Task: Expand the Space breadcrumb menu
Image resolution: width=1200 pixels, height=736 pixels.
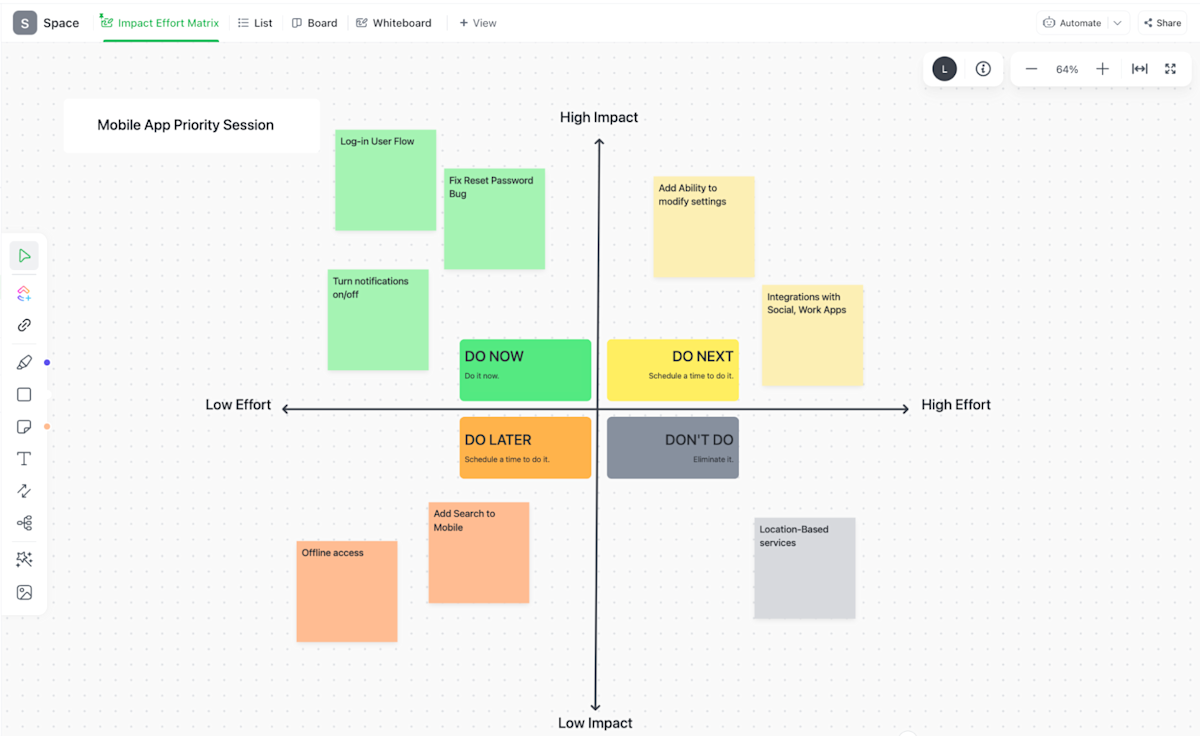Action: pos(61,22)
